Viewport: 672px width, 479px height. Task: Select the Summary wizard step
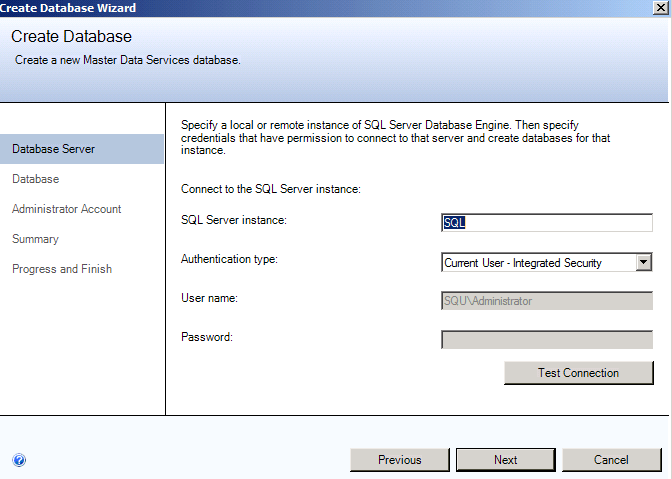[x=35, y=239]
